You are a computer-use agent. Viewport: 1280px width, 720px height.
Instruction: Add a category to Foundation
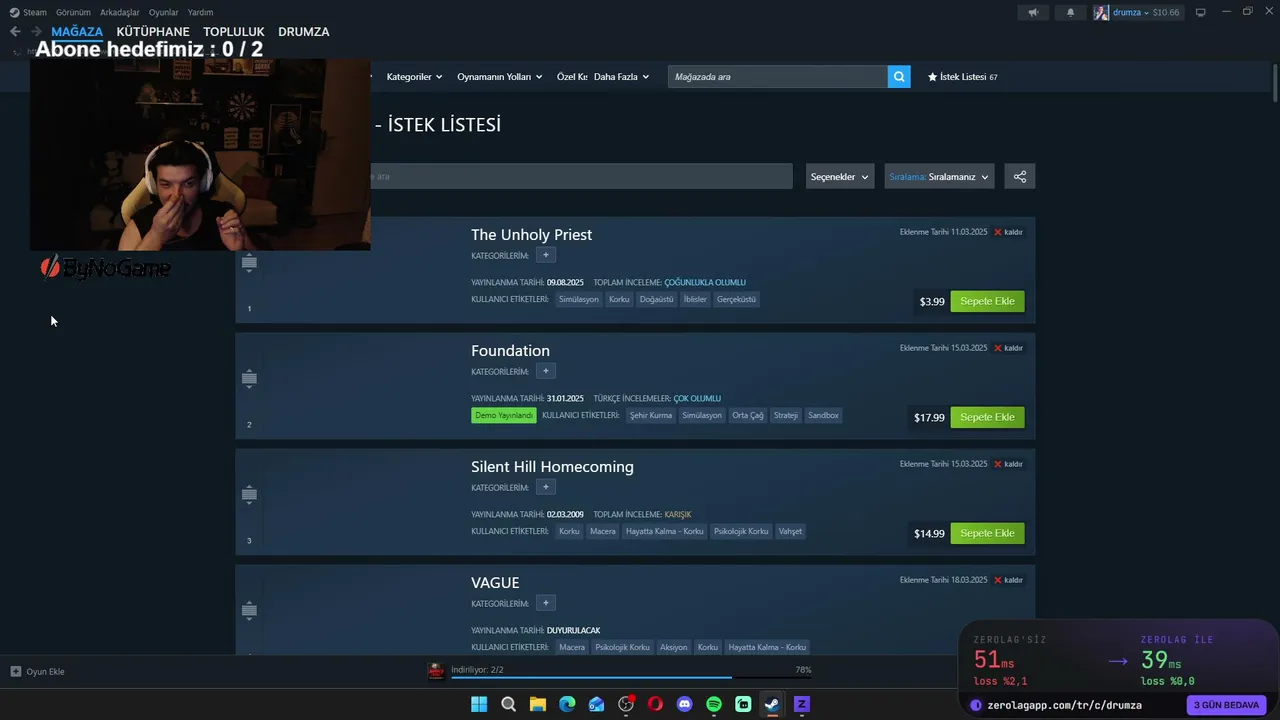click(545, 372)
